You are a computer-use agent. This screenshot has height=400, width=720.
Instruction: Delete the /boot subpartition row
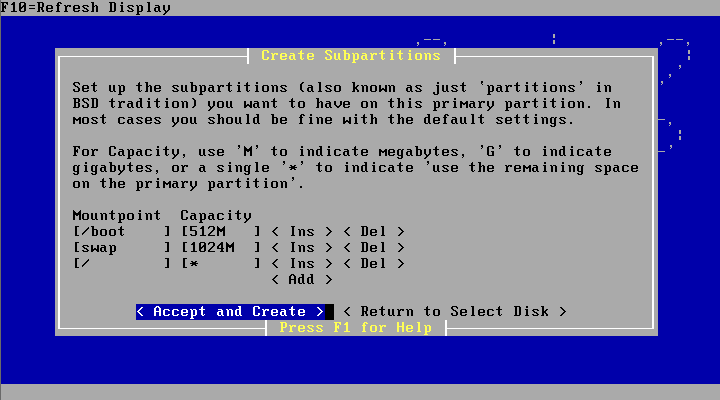pos(373,231)
